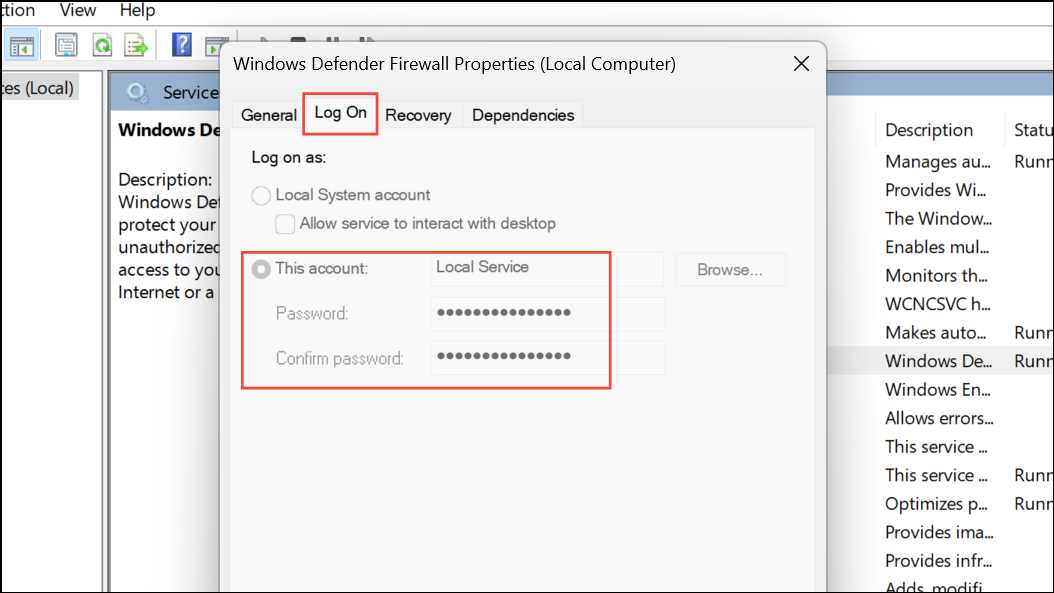Image resolution: width=1054 pixels, height=593 pixels.
Task: Click the Browse... button
Action: pos(730,270)
